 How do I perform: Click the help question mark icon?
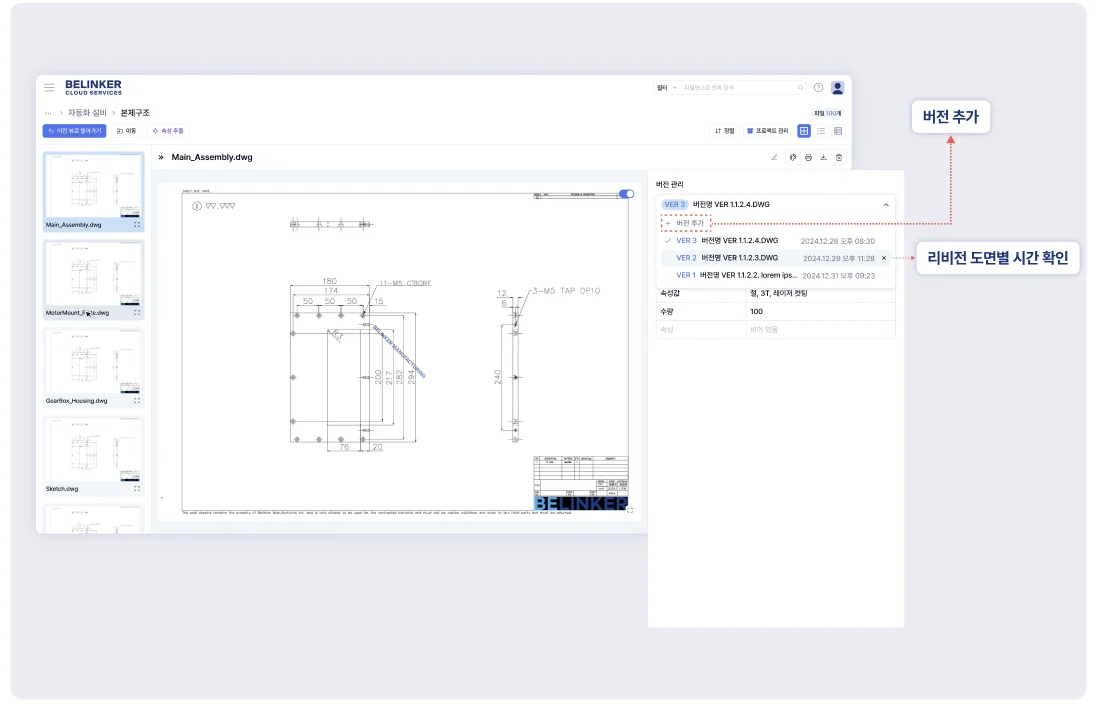point(818,88)
